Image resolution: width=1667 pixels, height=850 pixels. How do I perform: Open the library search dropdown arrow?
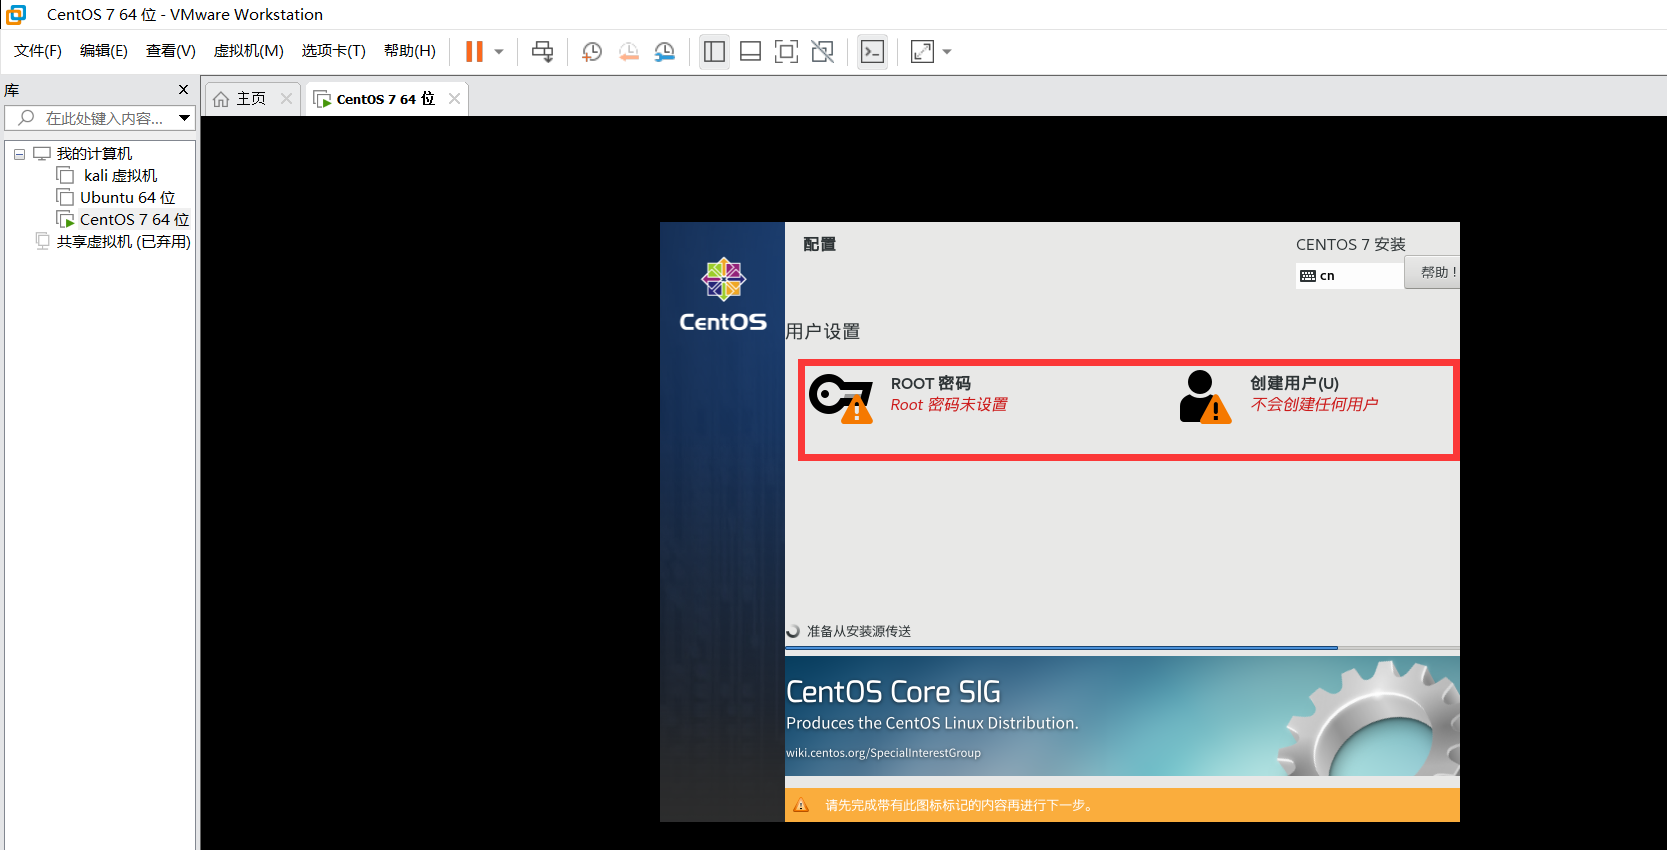185,118
